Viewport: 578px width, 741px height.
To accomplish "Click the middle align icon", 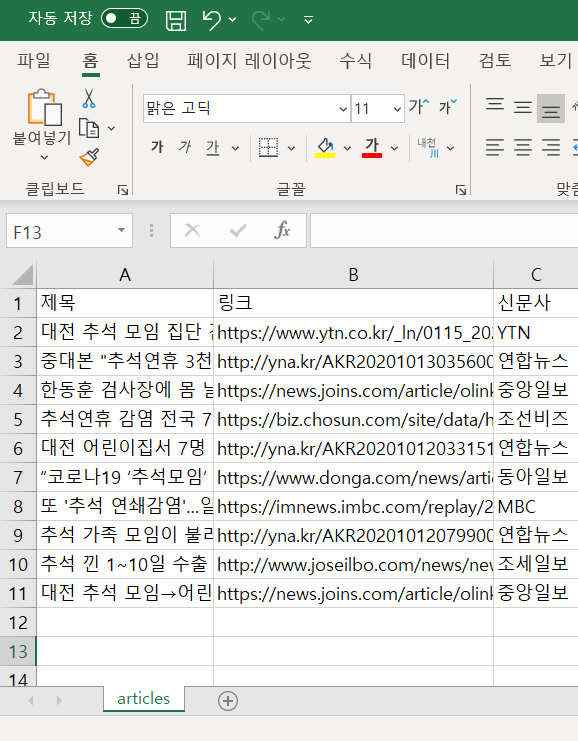I will 523,107.
